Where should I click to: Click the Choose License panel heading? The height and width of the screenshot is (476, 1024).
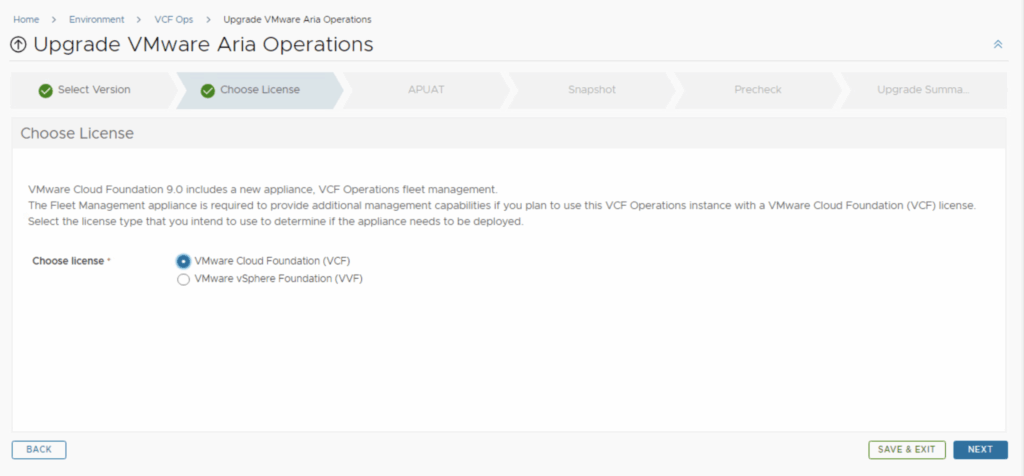77,133
